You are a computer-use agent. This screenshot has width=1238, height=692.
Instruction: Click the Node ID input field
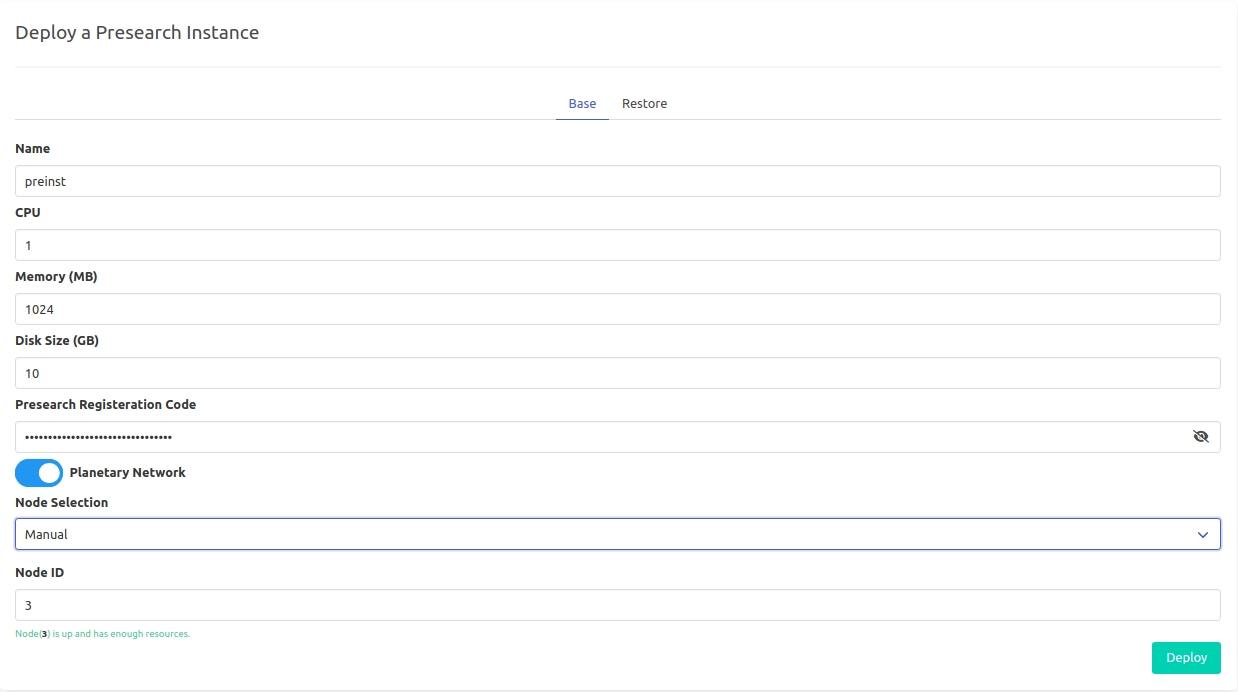[x=617, y=605]
